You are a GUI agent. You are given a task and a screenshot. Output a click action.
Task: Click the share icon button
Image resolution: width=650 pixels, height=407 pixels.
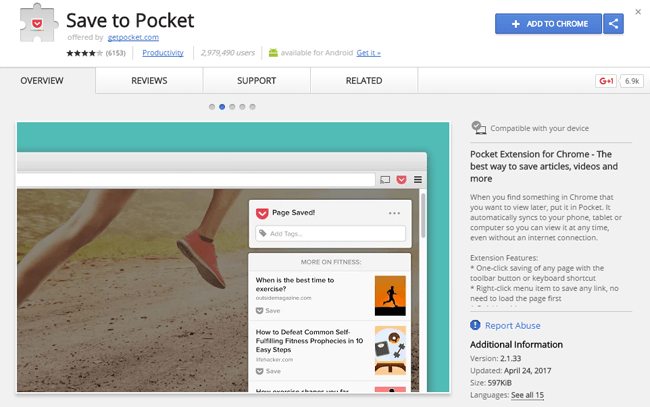point(614,24)
